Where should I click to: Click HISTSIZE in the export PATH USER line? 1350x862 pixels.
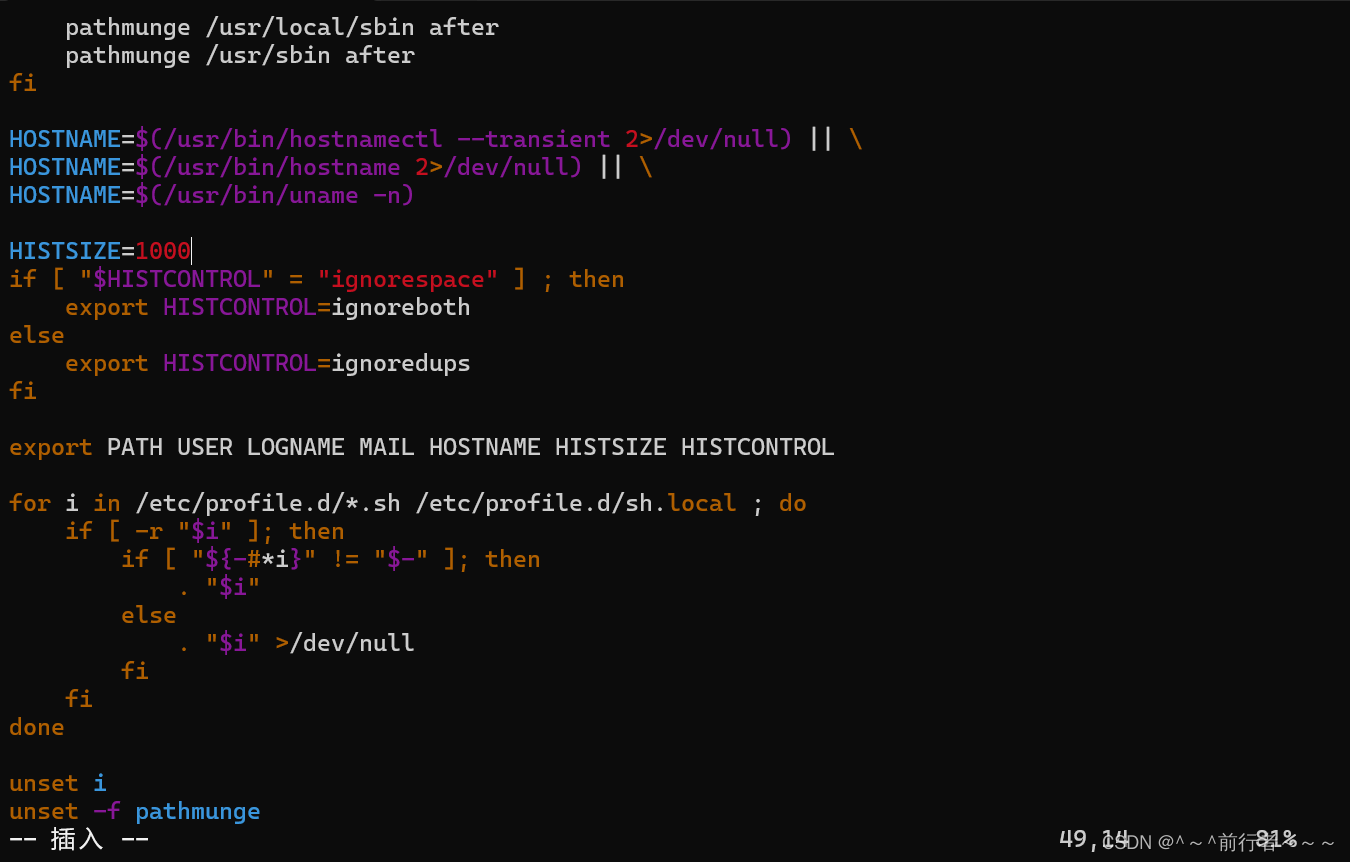[611, 447]
